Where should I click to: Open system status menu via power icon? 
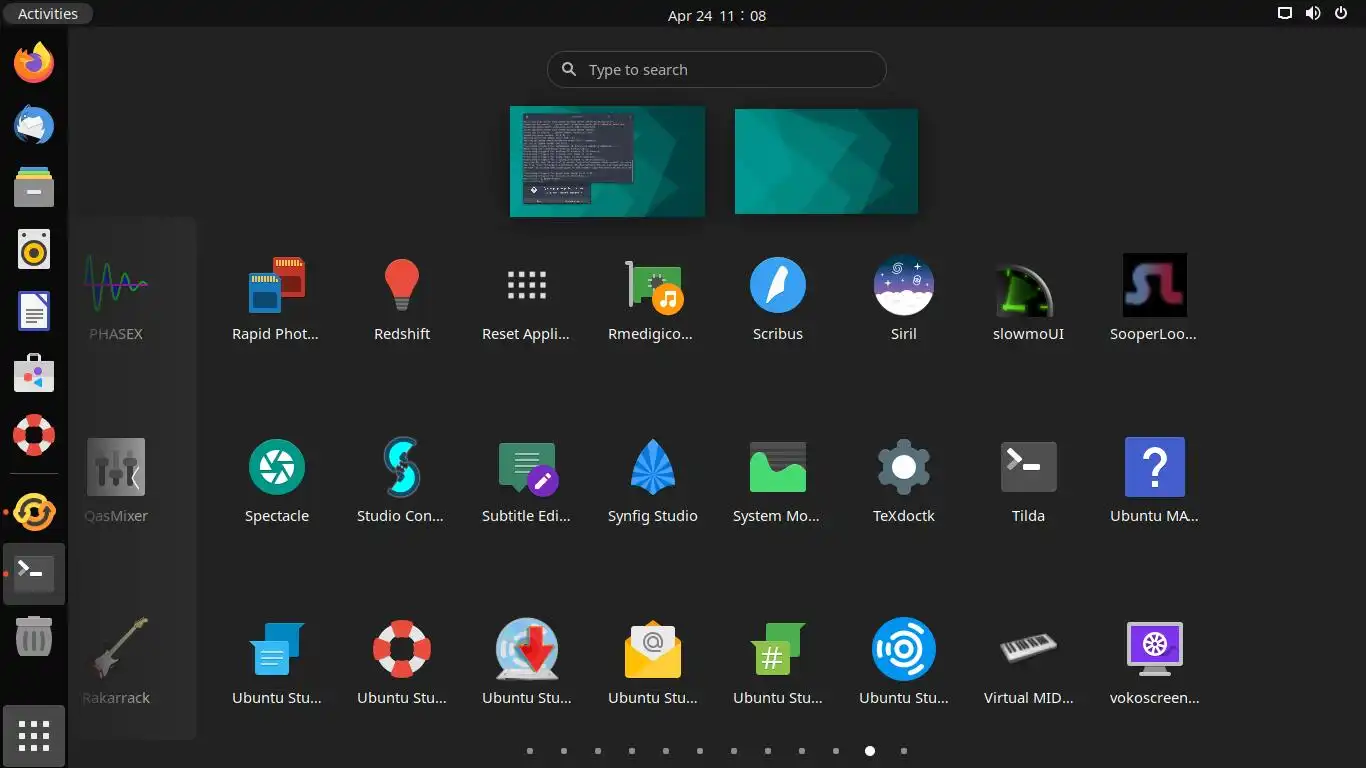[x=1341, y=14]
